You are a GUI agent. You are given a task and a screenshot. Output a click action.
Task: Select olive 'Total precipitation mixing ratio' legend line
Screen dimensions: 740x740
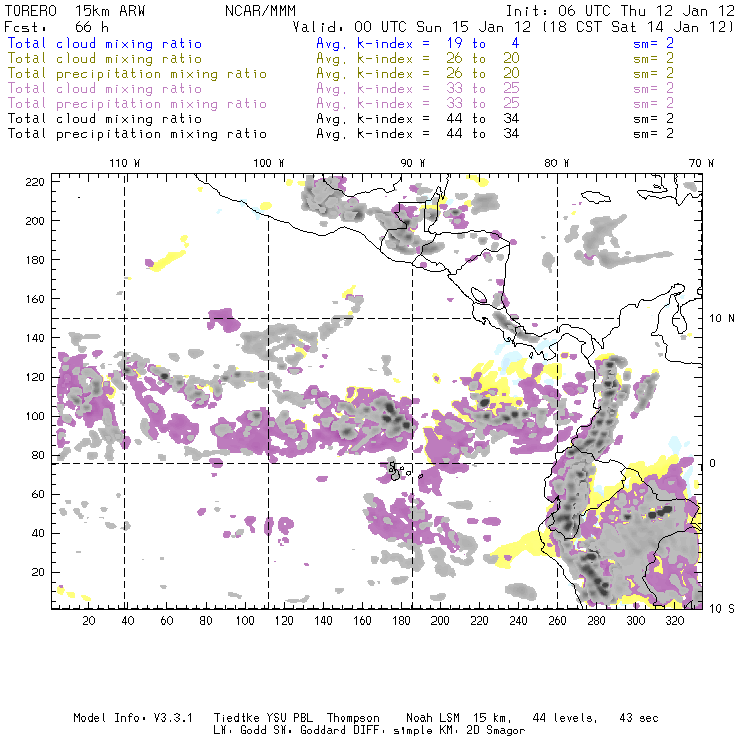tap(137, 74)
